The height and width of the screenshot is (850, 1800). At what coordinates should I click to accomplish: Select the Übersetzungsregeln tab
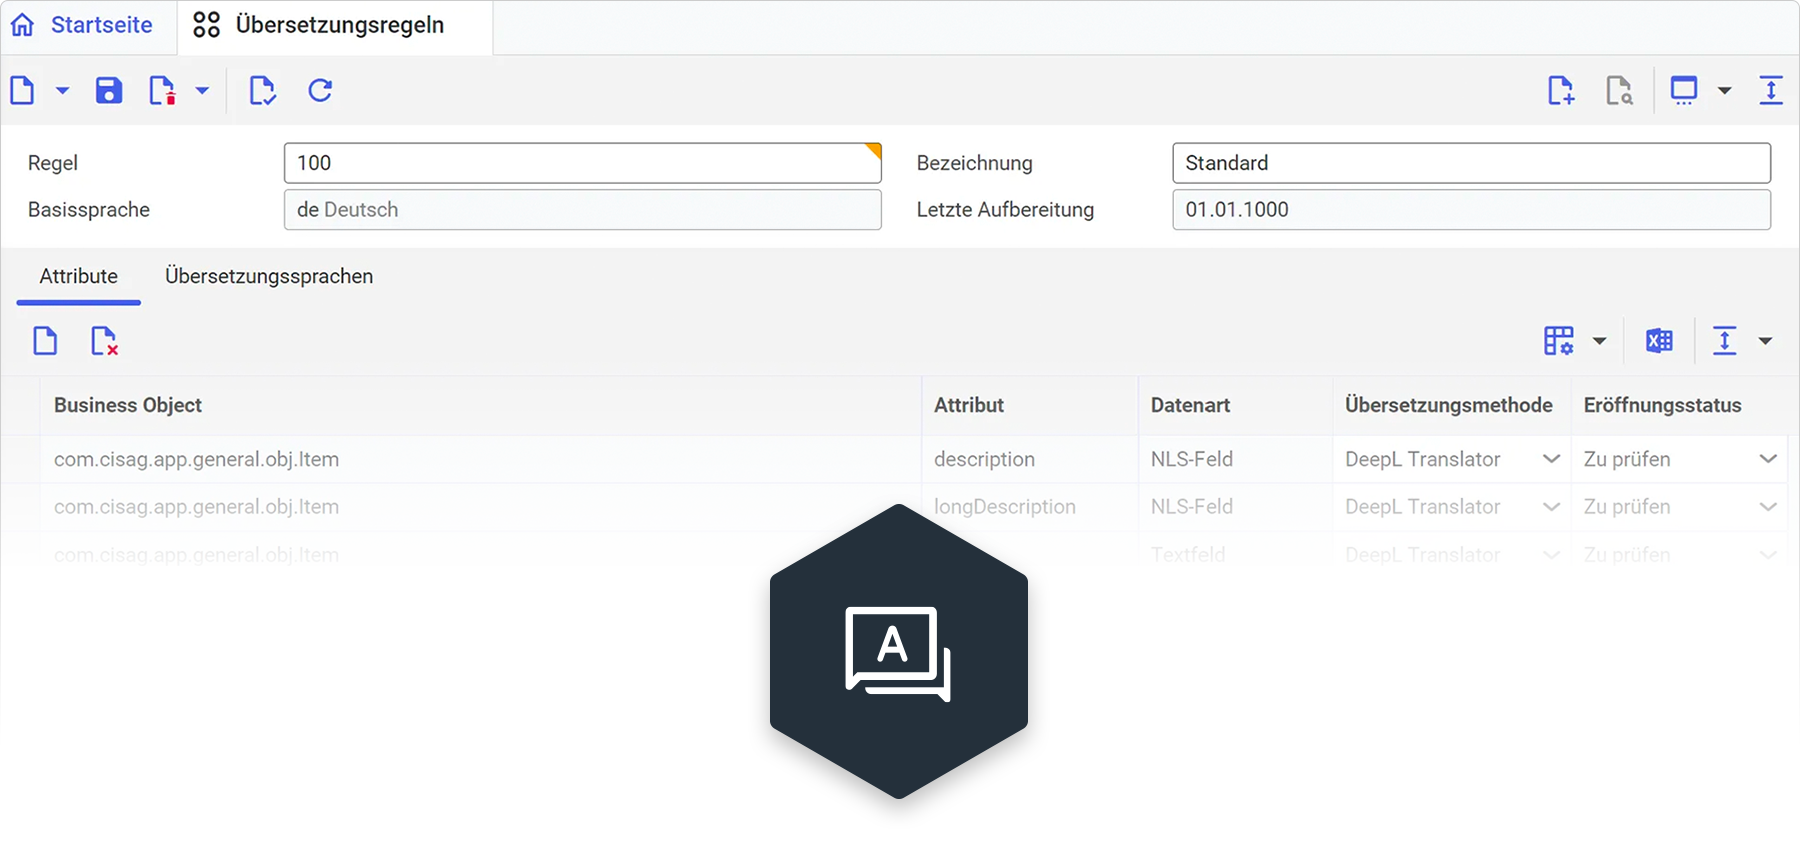(335, 26)
